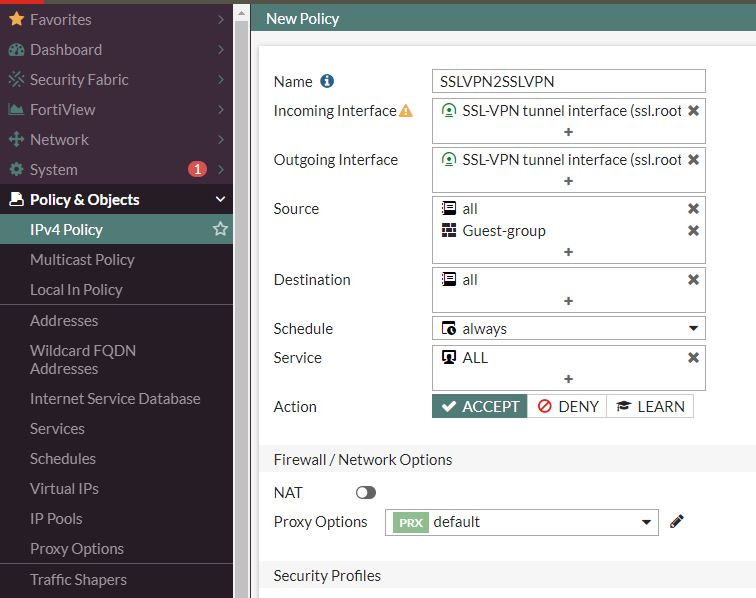This screenshot has width=756, height=598.
Task: Click the Incoming Interface warning icon
Action: click(x=406, y=111)
